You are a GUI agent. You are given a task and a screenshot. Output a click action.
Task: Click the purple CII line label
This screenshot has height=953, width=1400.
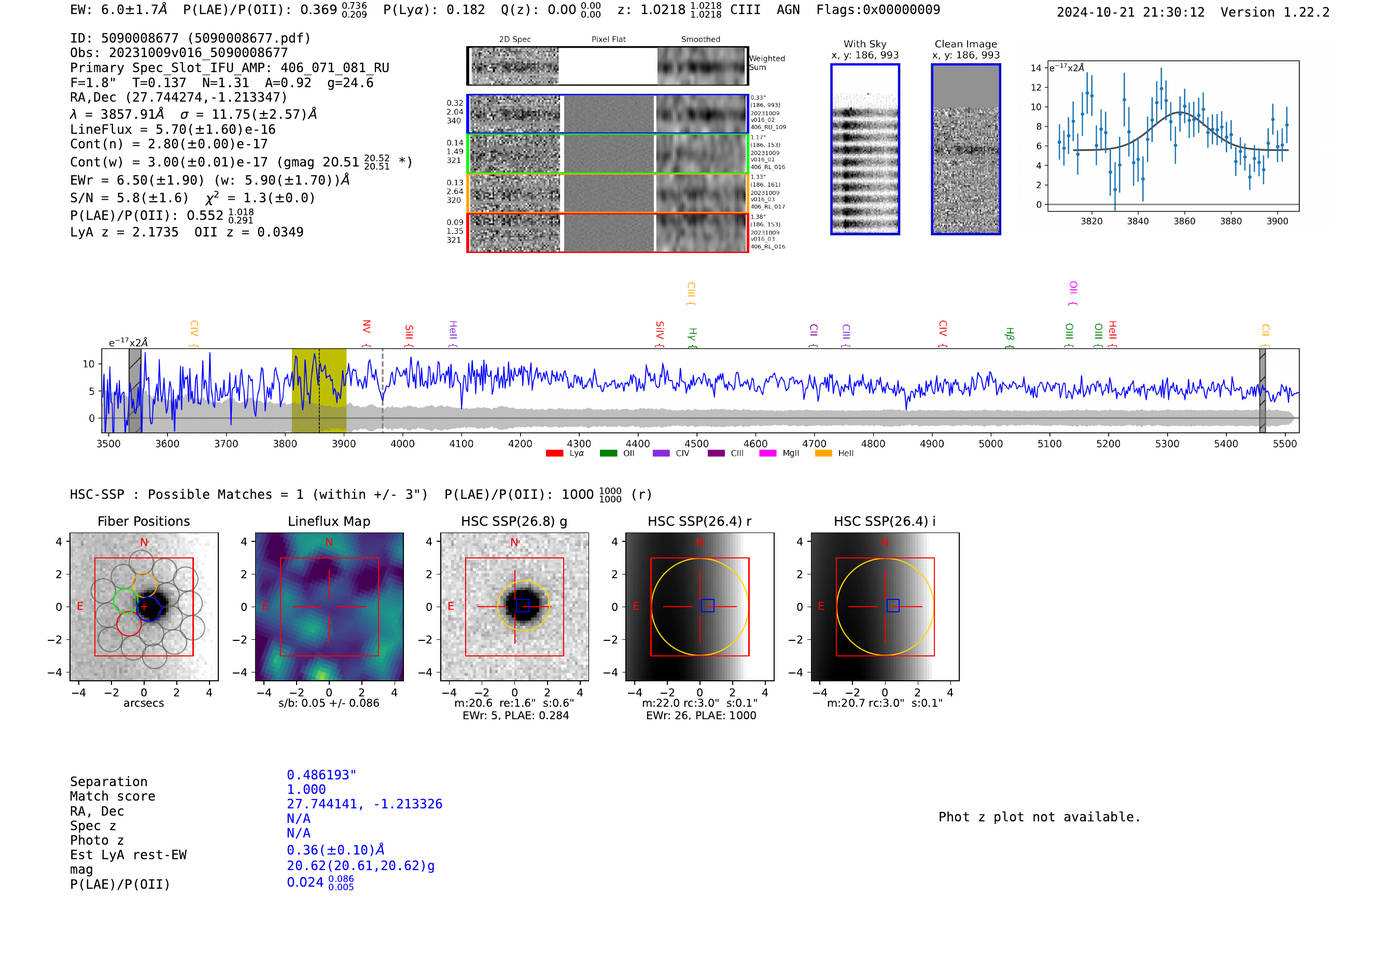pos(814,334)
